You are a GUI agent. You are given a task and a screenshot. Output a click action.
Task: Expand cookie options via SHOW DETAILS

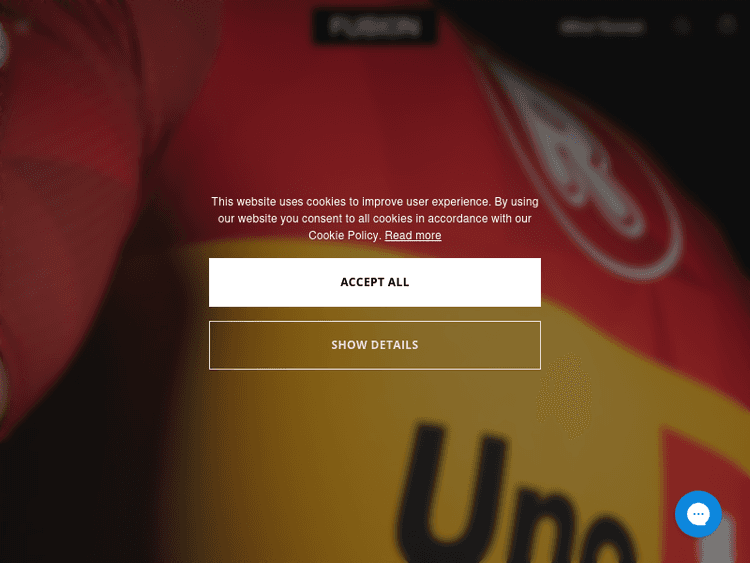click(375, 345)
